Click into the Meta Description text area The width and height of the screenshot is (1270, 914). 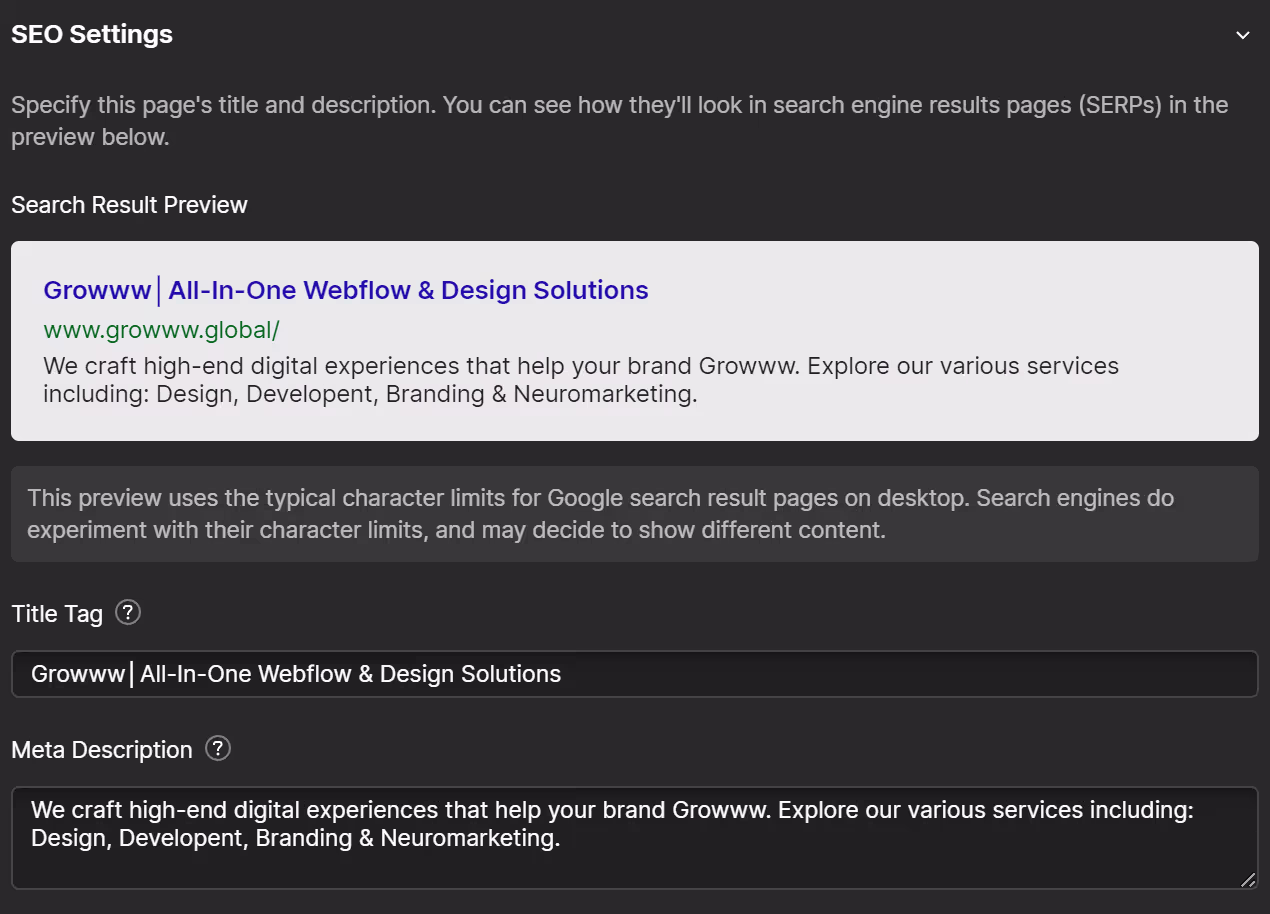tap(634, 838)
